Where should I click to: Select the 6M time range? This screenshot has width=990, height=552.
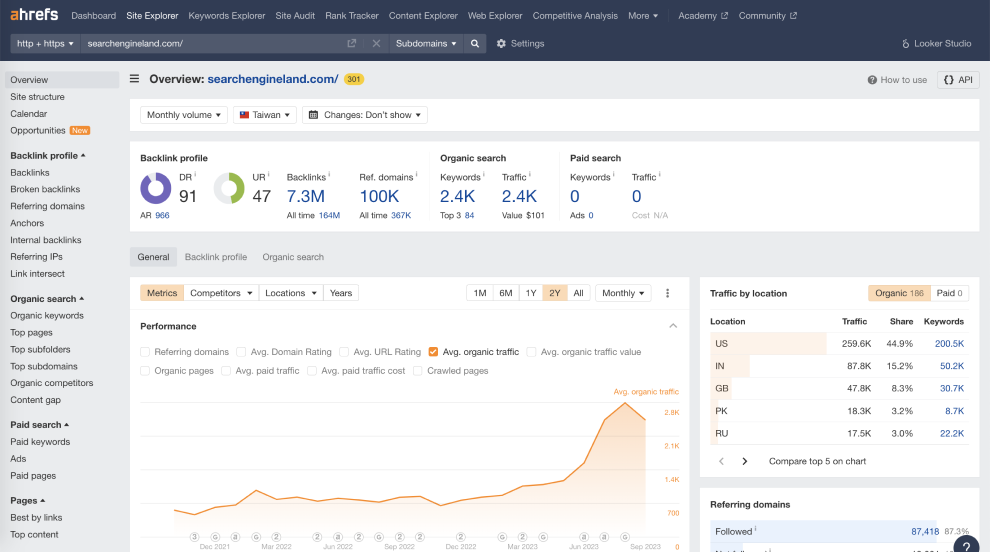[506, 293]
